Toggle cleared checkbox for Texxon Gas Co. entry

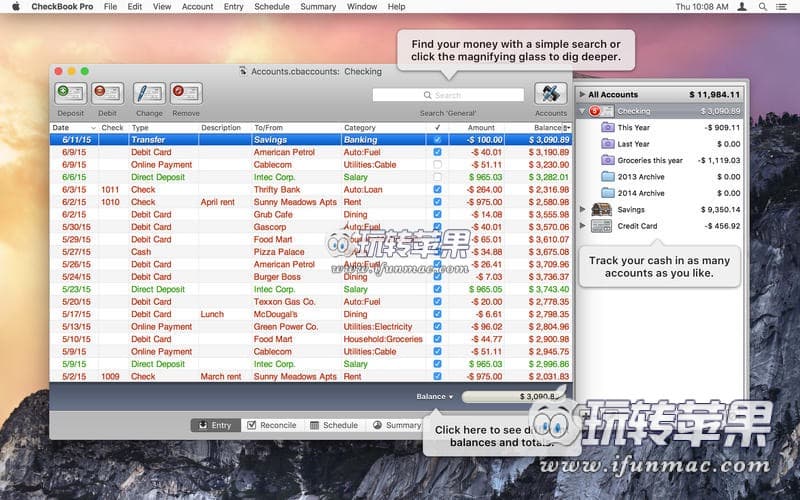tap(437, 302)
